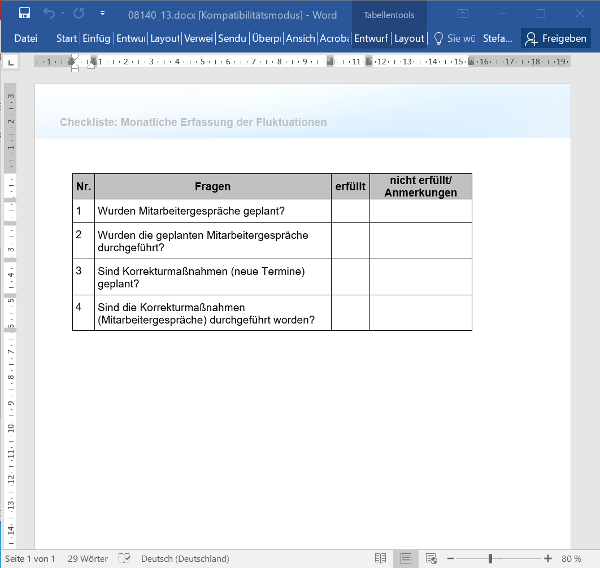Viewport: 600px width, 568px height.
Task: Expand the Quick Access Toolbar customize arrow
Action: (x=102, y=14)
